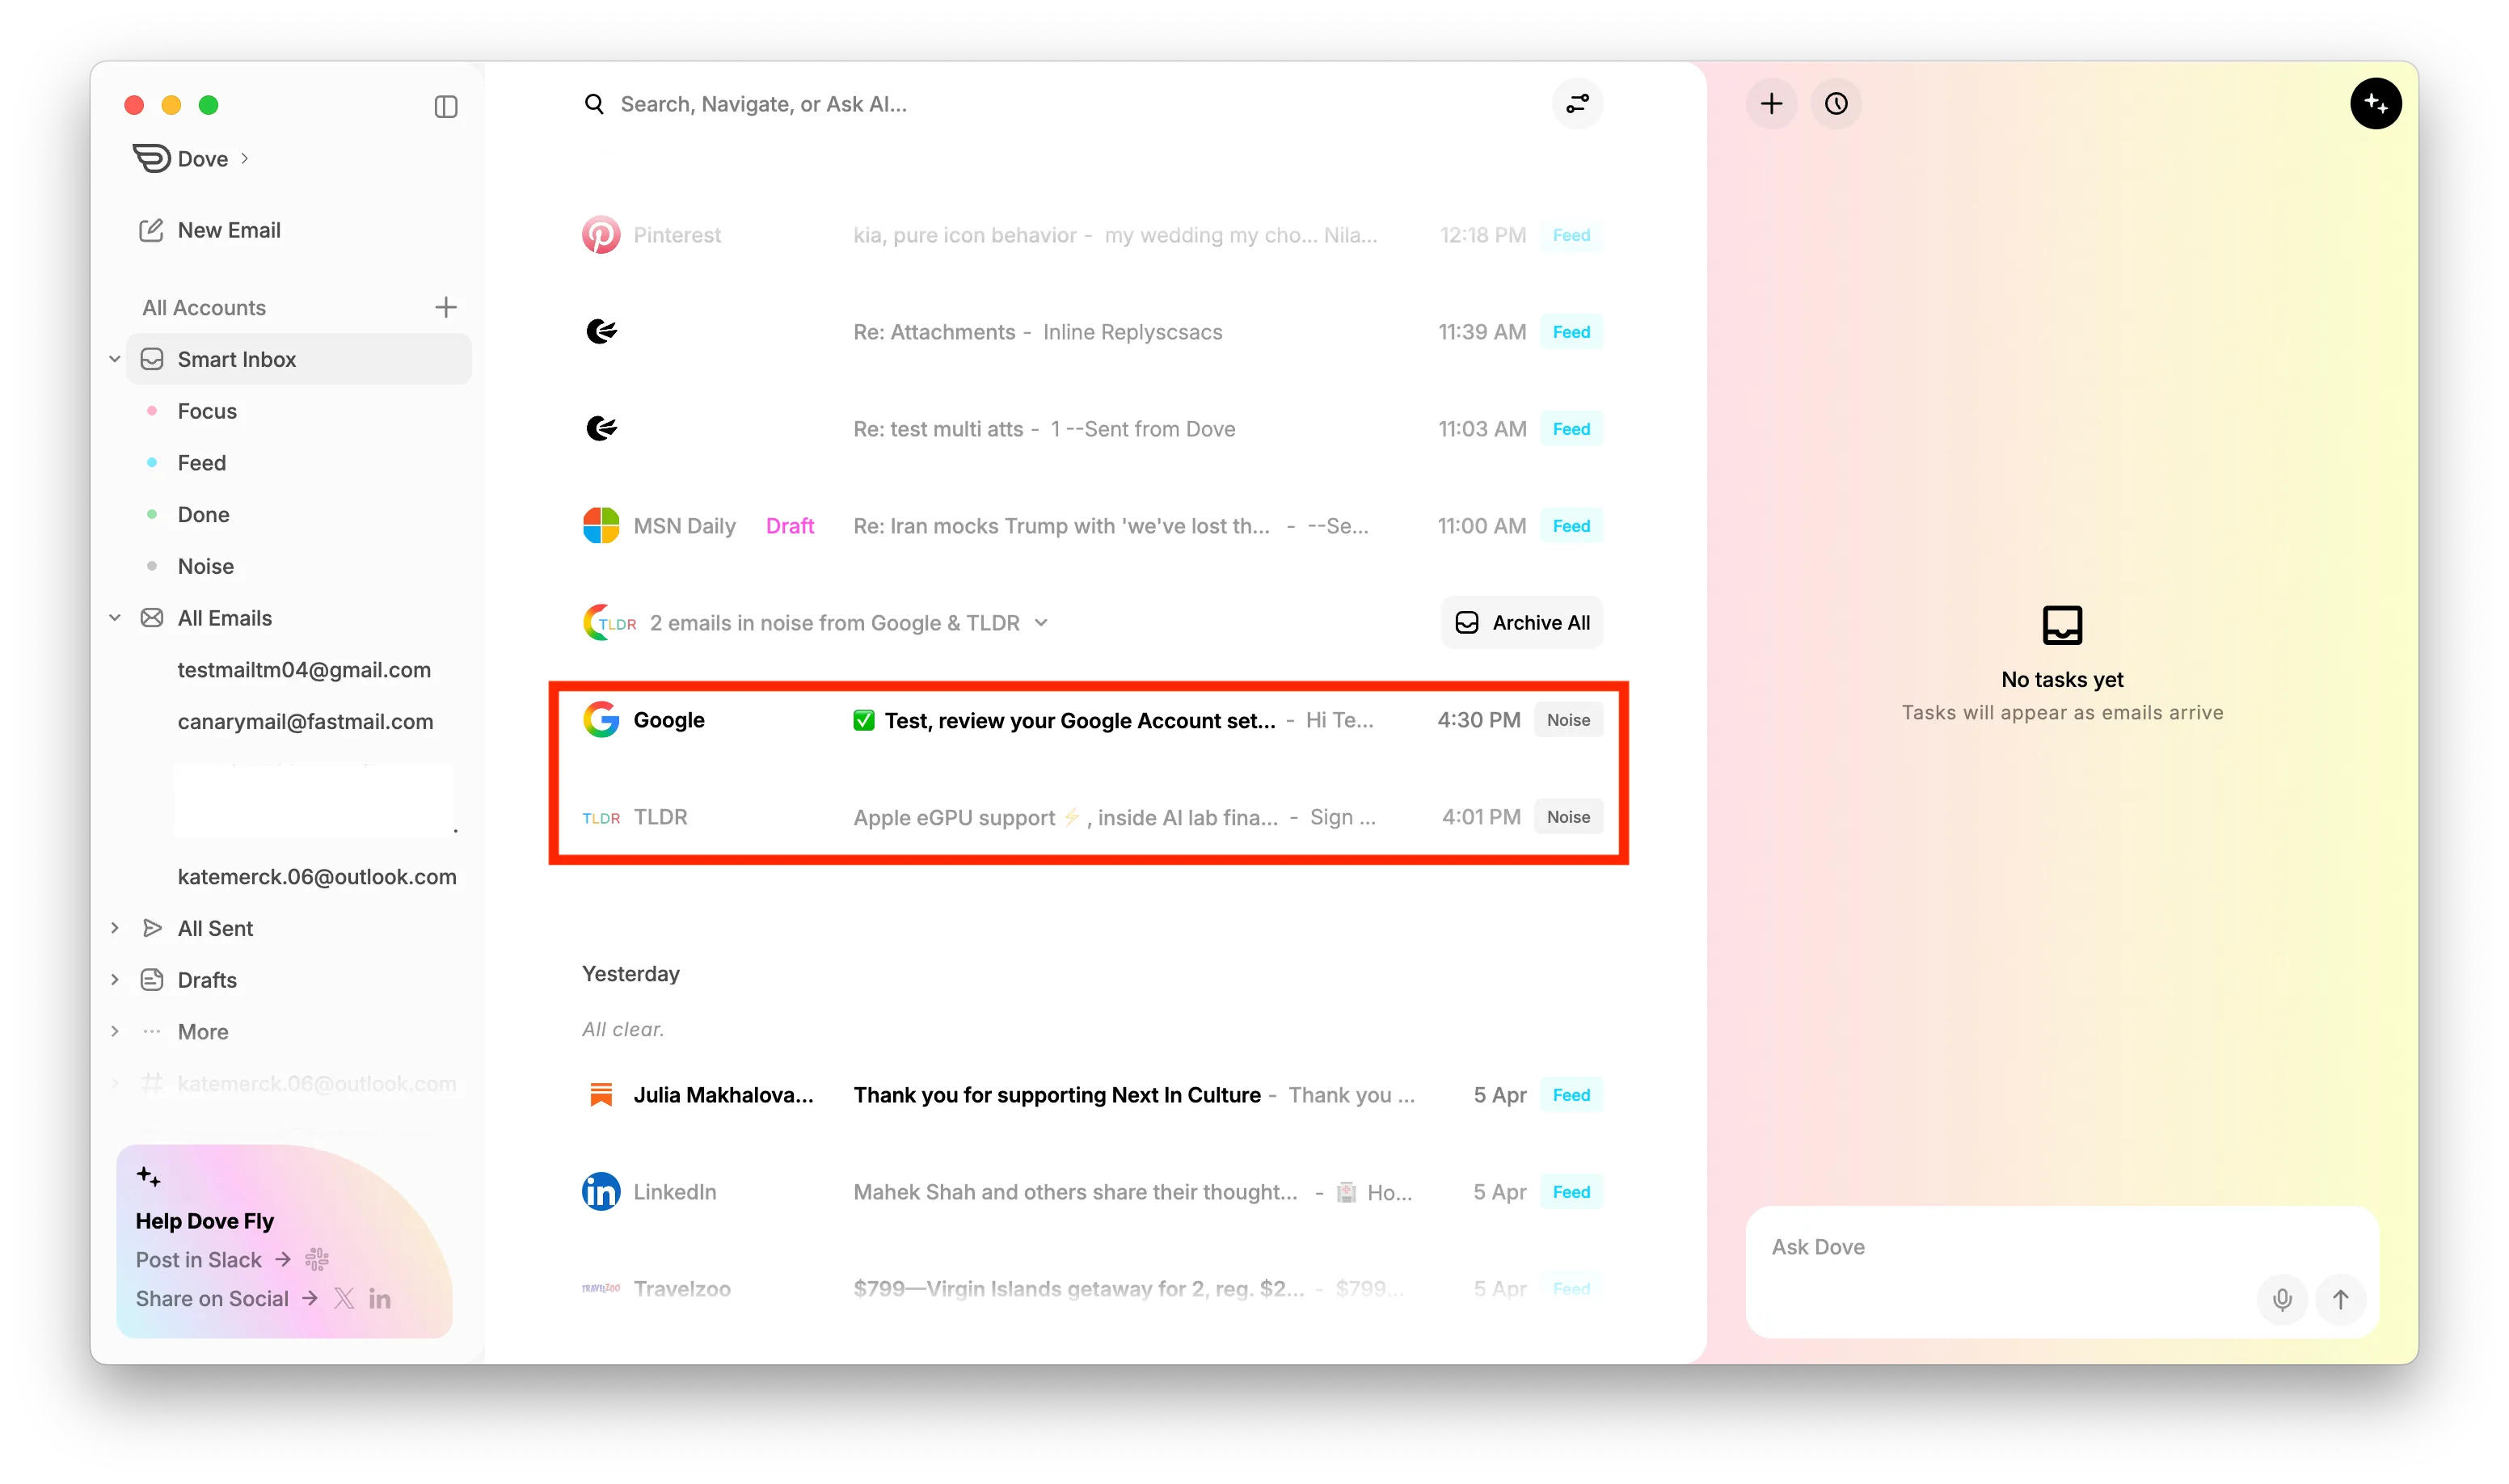The image size is (2509, 1484).
Task: Expand the All Sent folder chevron
Action: 115,928
